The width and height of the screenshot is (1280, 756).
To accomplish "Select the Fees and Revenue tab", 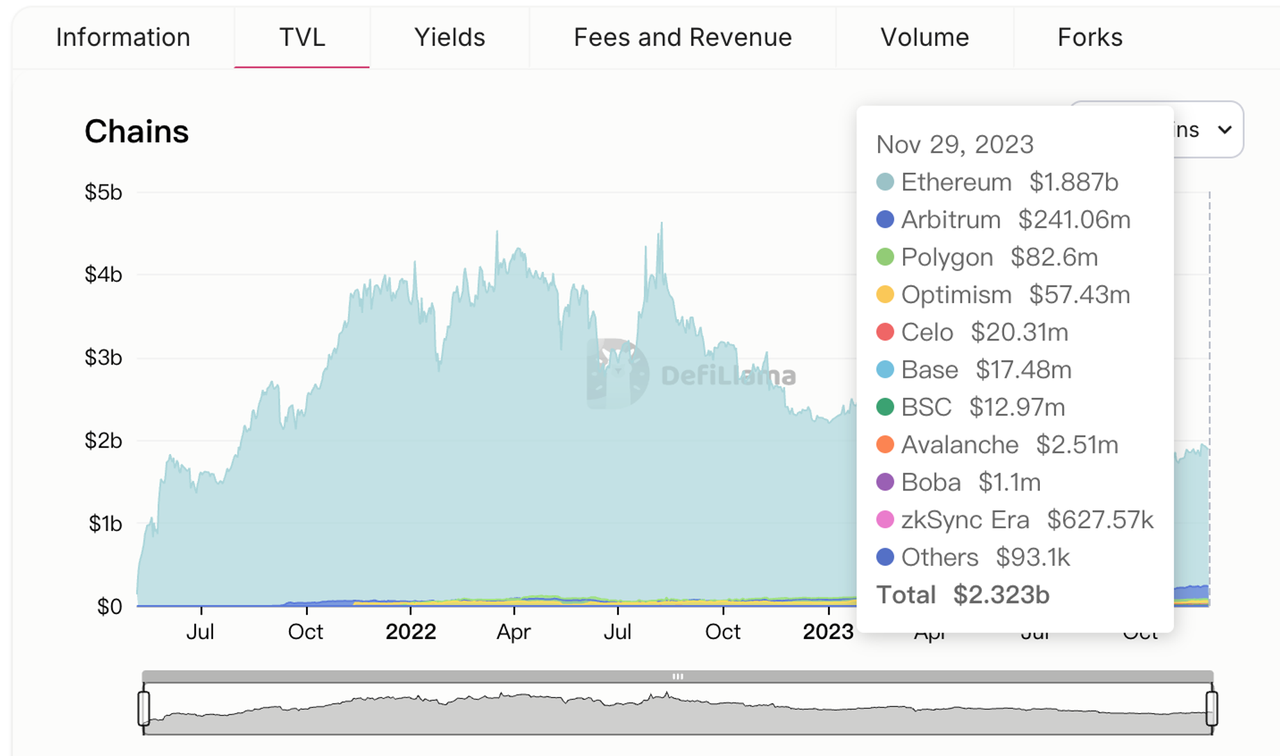I will (x=682, y=38).
